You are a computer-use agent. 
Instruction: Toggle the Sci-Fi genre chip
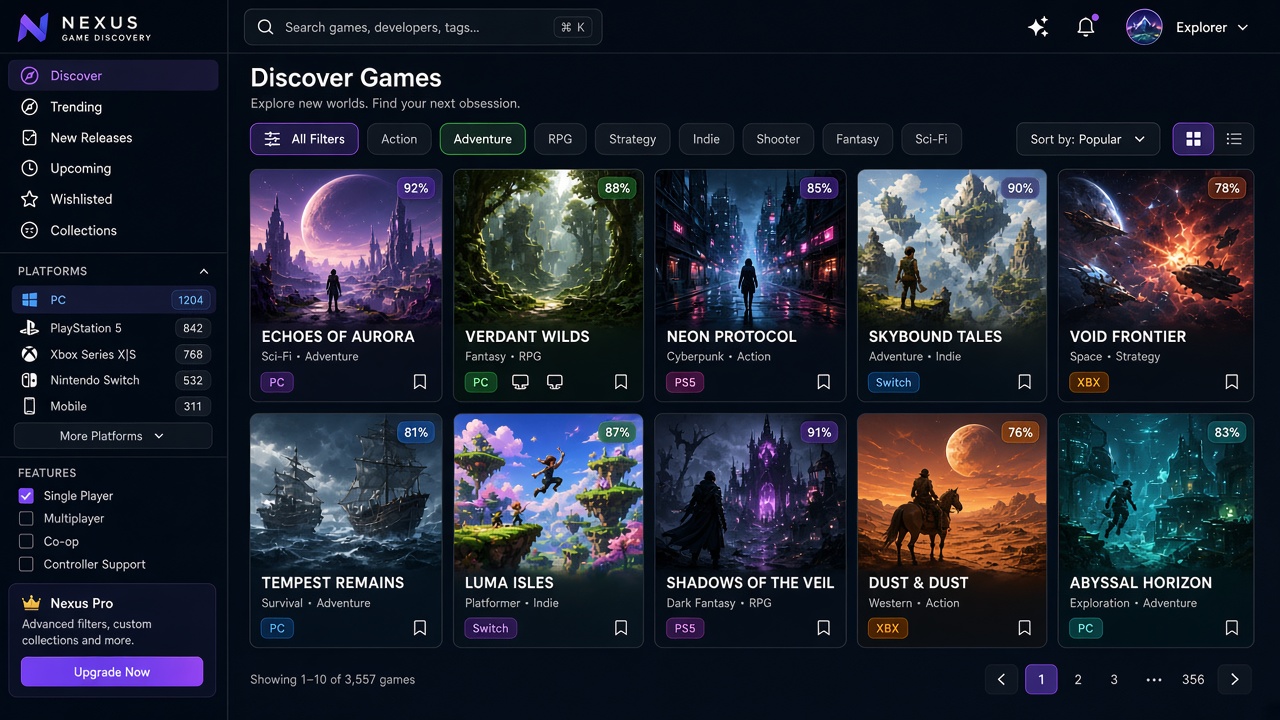coord(931,139)
